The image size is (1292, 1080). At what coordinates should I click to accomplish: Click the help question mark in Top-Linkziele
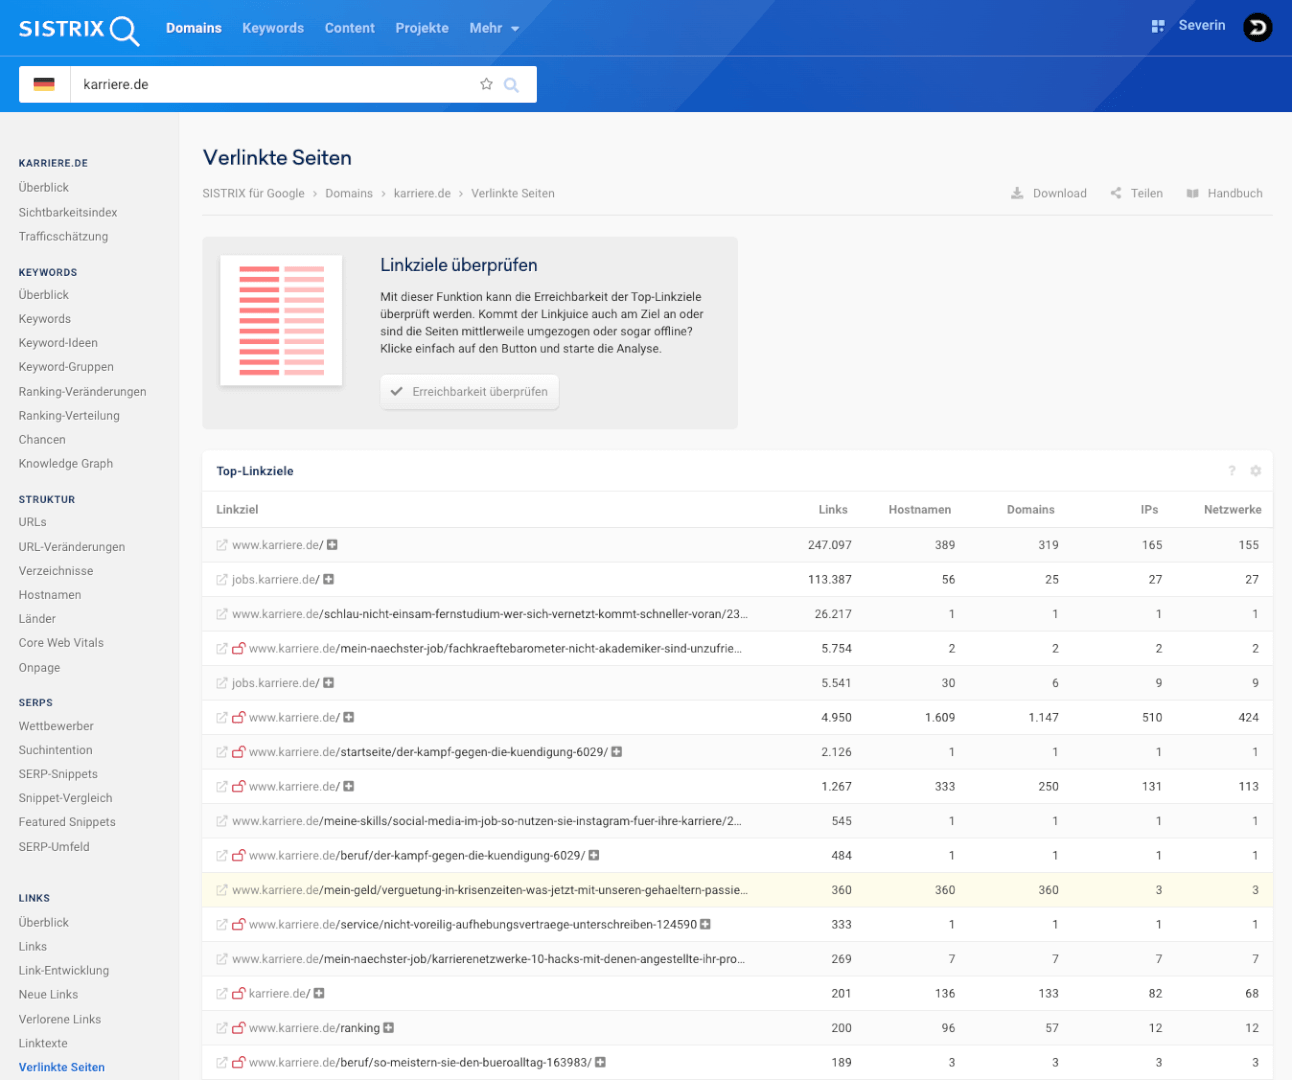(1232, 471)
